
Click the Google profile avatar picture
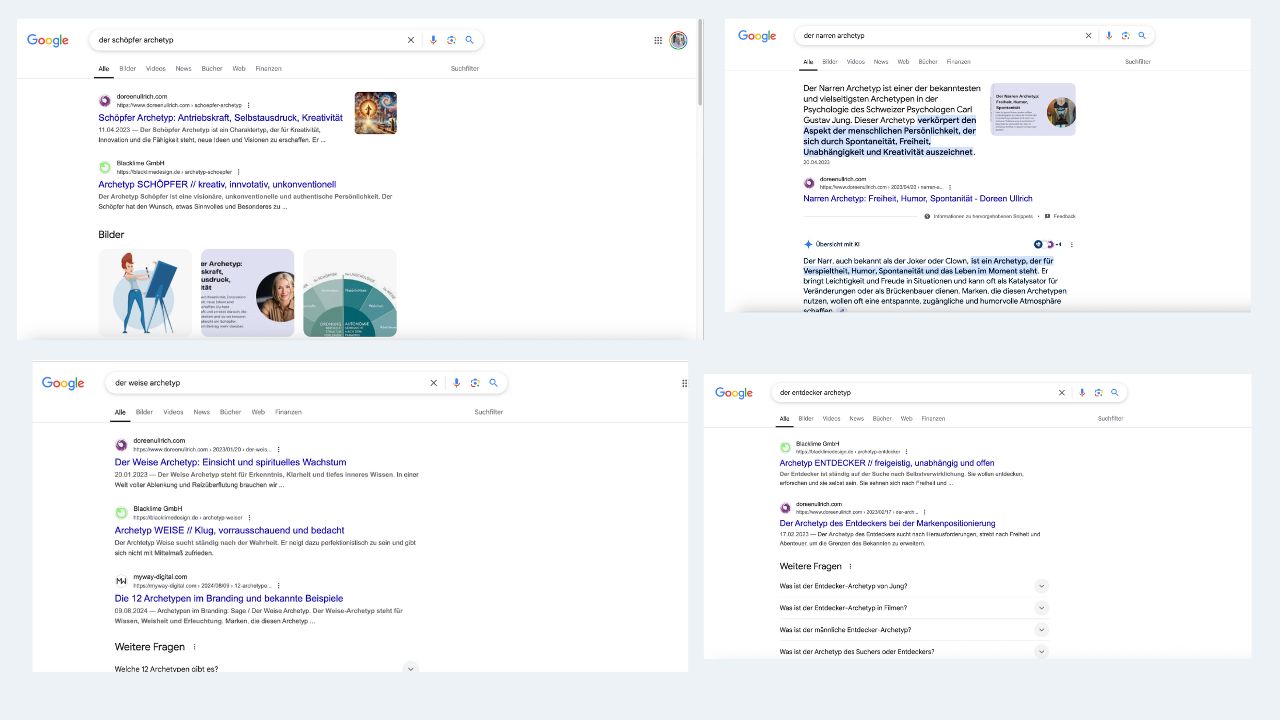(679, 40)
